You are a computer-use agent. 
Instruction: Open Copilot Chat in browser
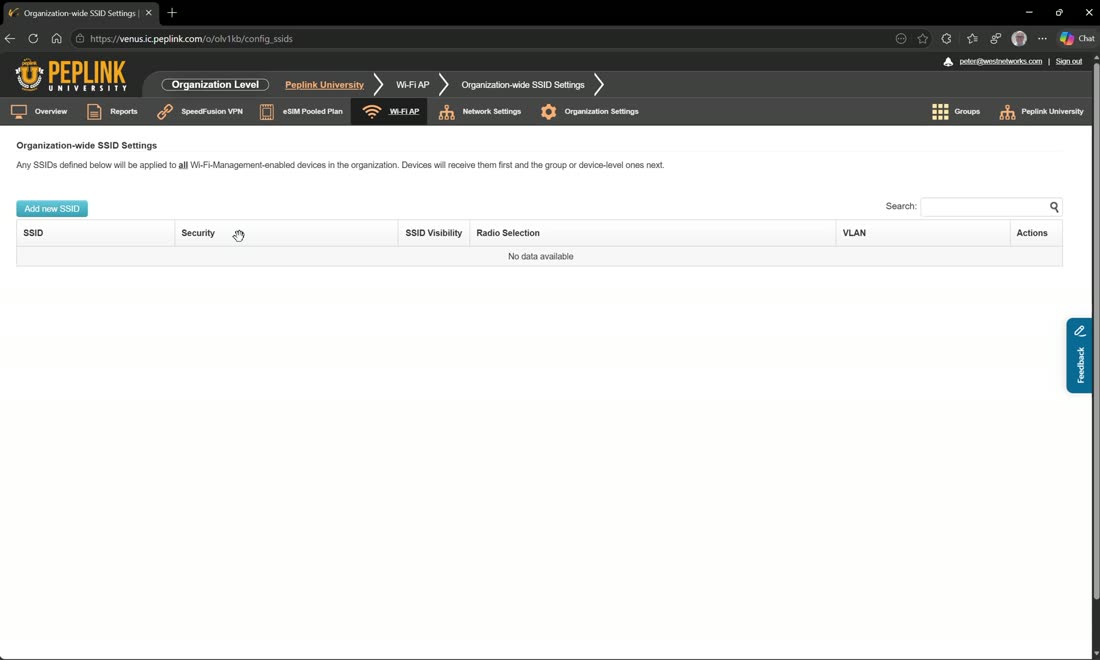1077,39
